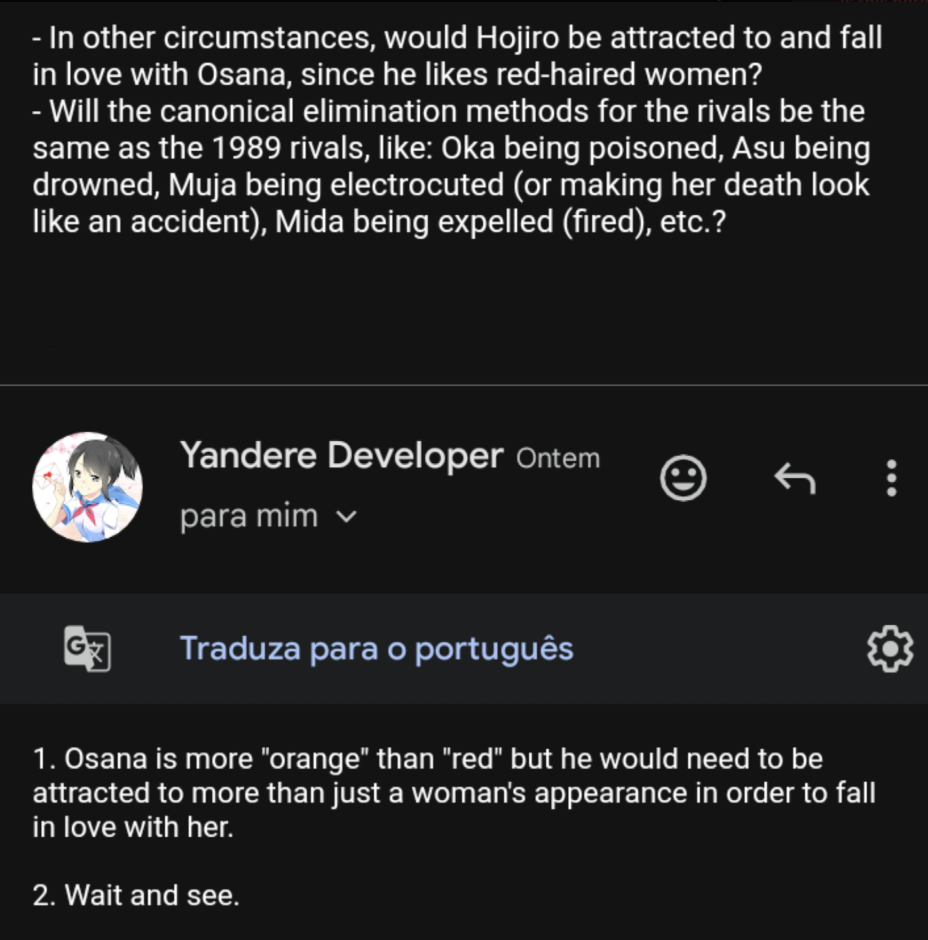928x940 pixels.
Task: Tap the "2. Wait and see." answer
Action: (136, 895)
